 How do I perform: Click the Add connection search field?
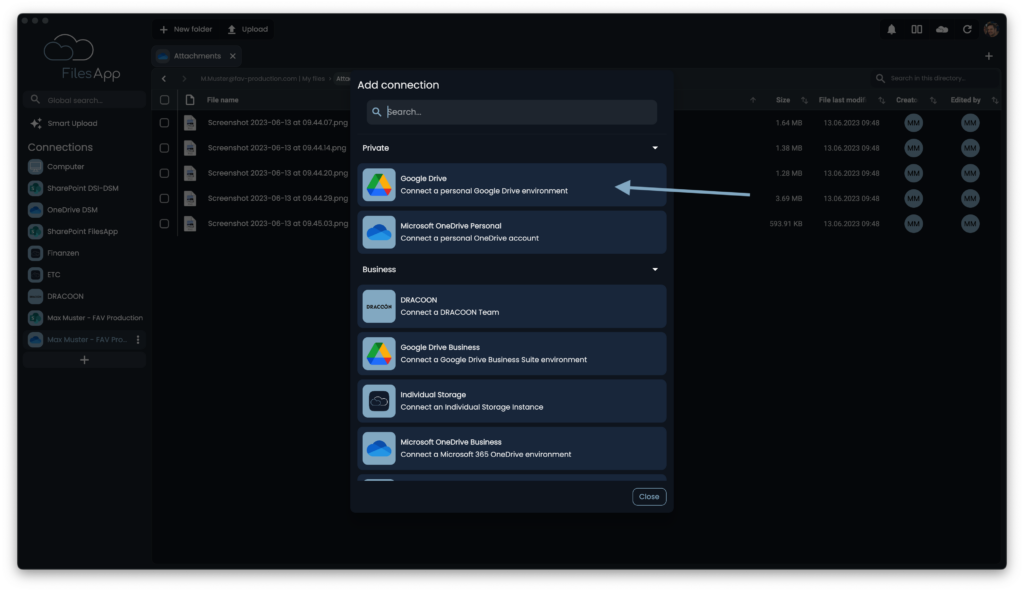point(512,112)
